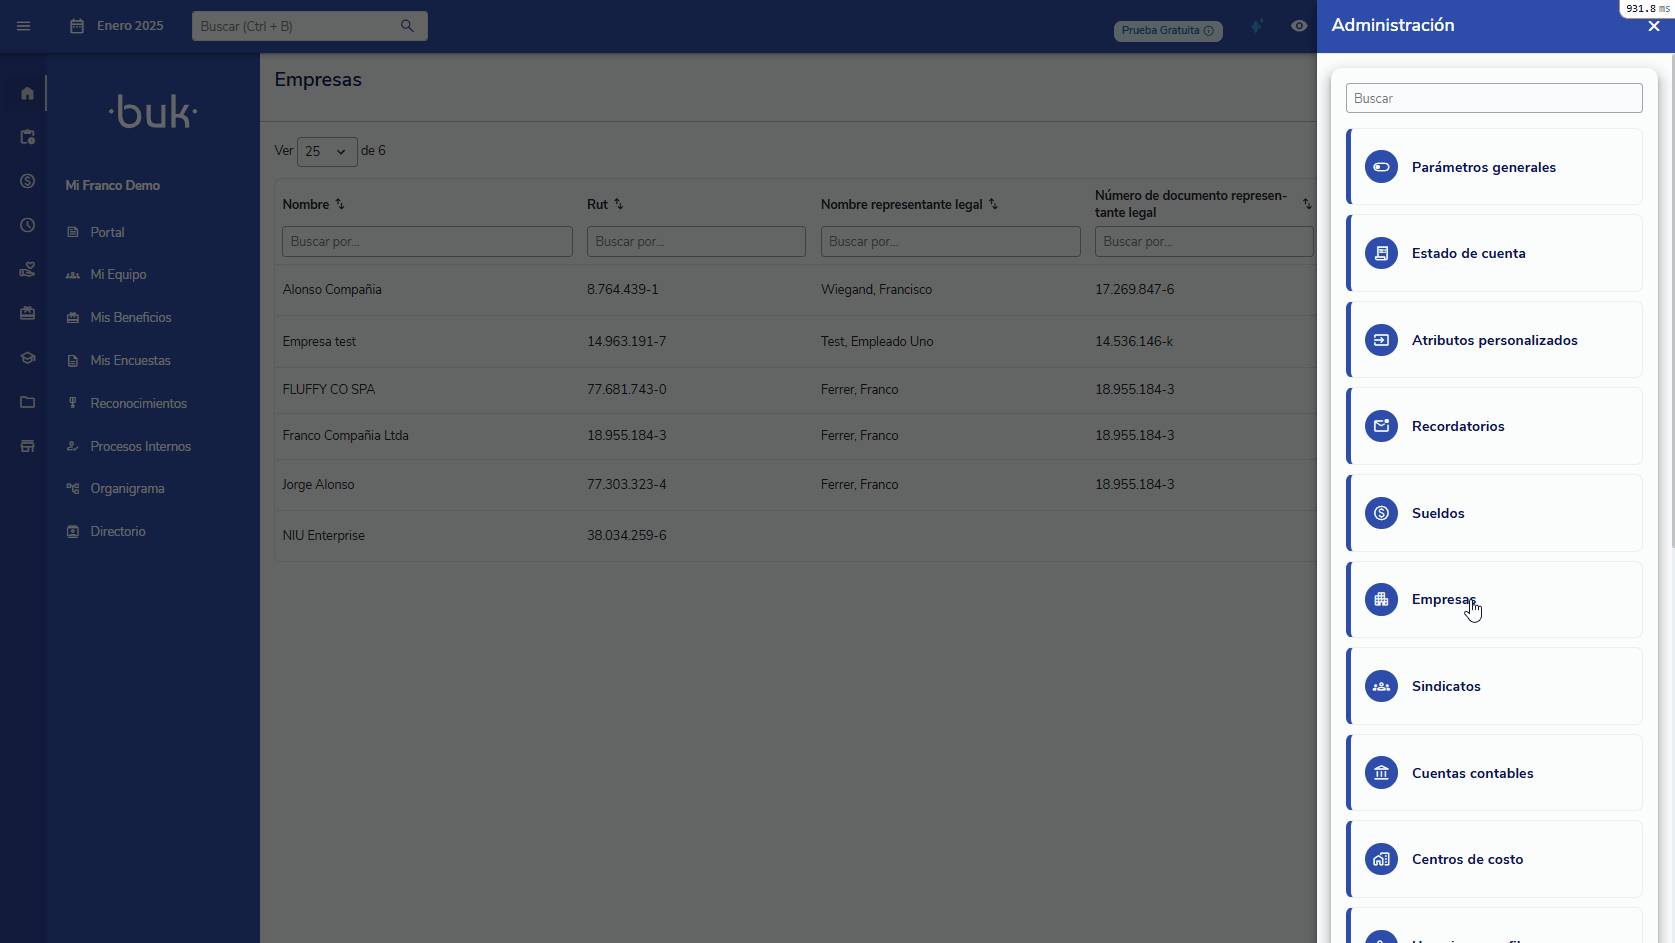Image resolution: width=1675 pixels, height=943 pixels.
Task: Click the home icon in left rail
Action: 27,93
